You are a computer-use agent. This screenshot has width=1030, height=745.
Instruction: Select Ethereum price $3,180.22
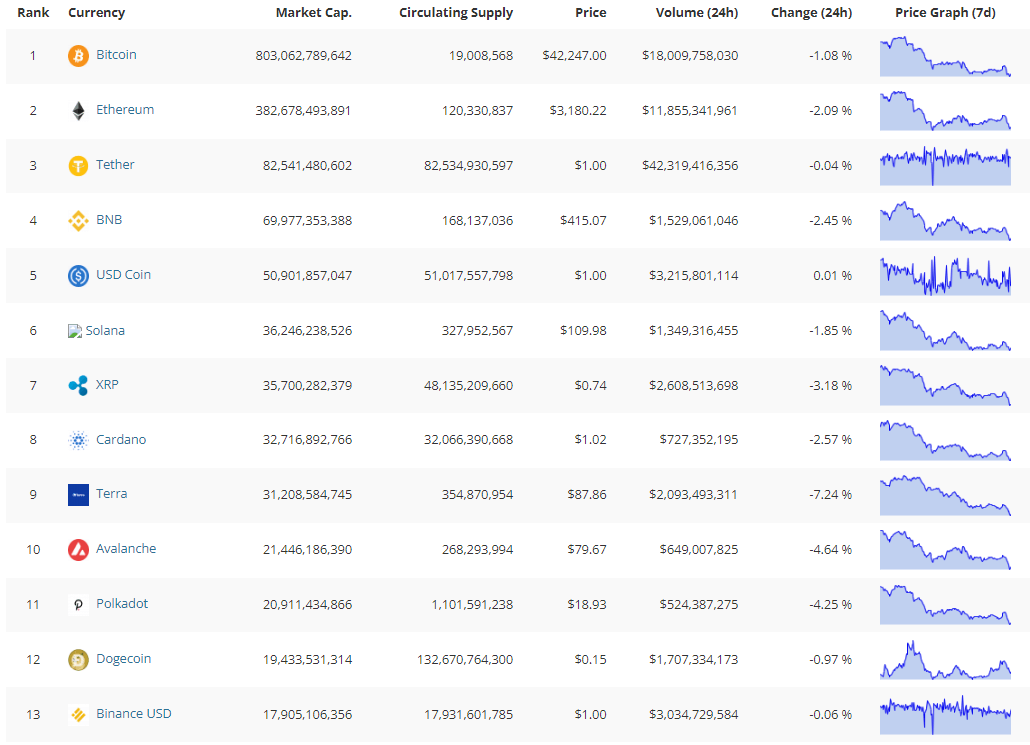[x=578, y=111]
